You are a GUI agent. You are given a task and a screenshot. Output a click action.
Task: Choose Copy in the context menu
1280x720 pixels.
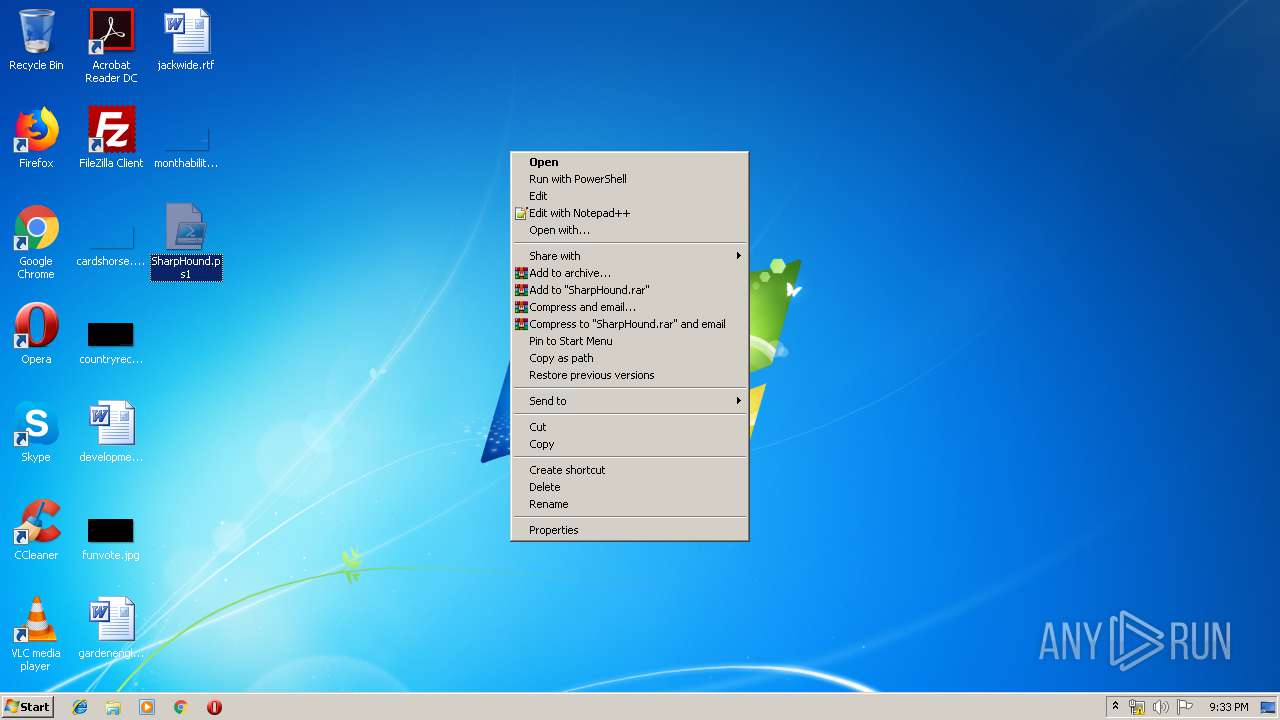tap(629, 444)
